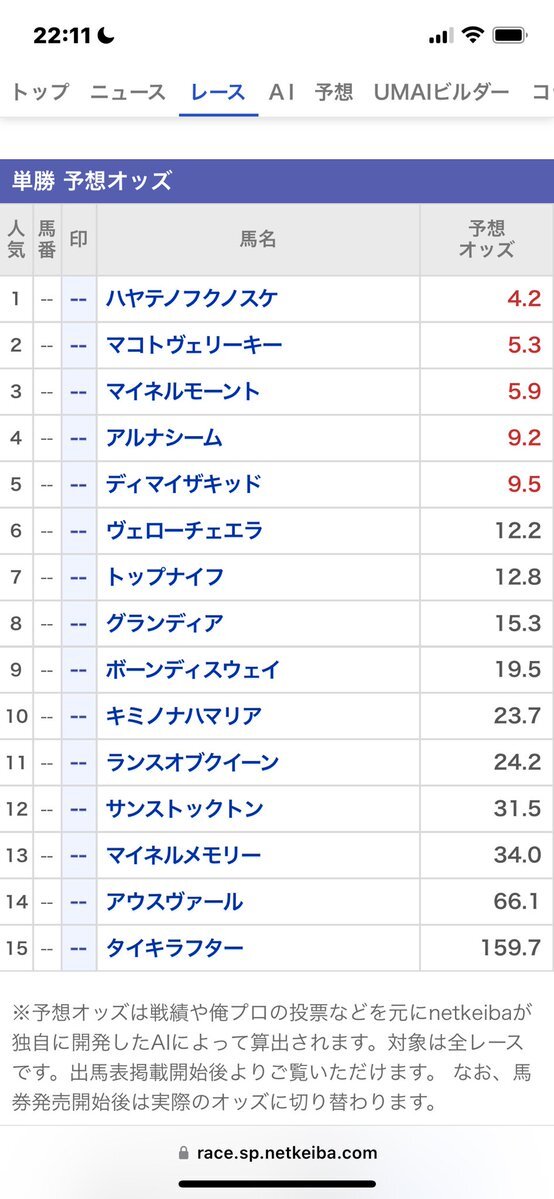Open horse ランスオブクイーン link
554x1199 pixels.
(x=192, y=762)
